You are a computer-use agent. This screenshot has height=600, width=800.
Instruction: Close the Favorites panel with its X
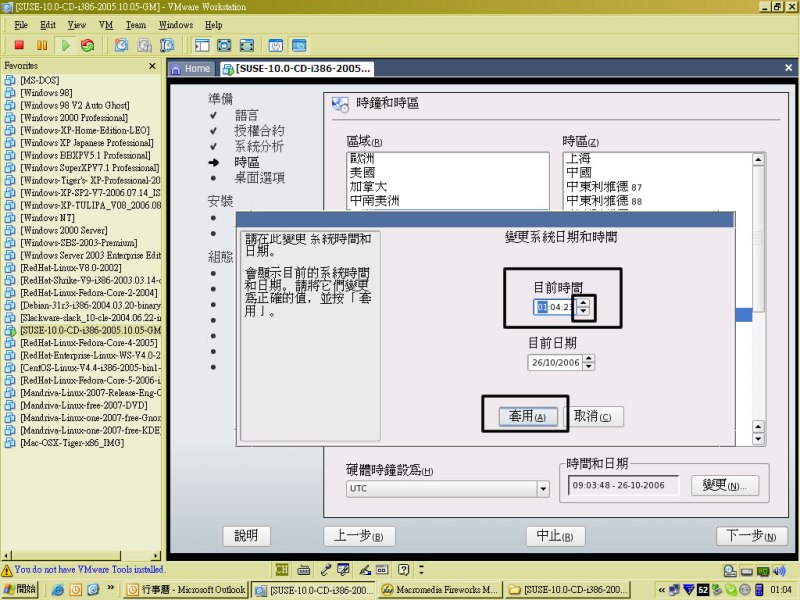pyautogui.click(x=152, y=66)
